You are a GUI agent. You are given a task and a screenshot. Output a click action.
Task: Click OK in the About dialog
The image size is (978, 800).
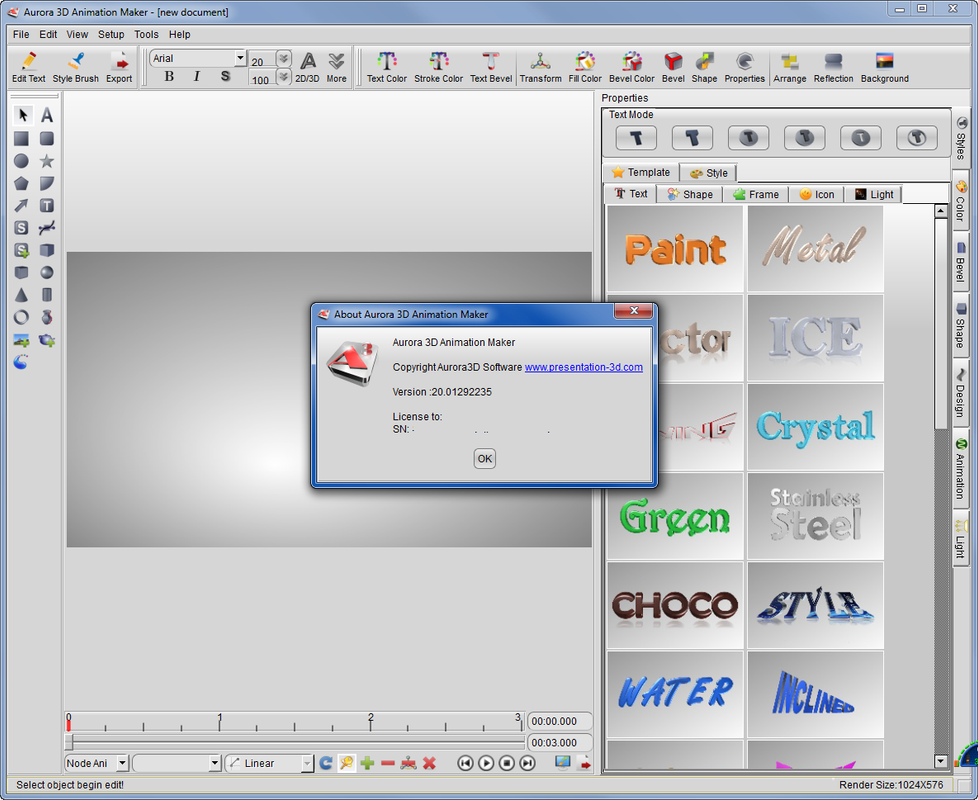click(485, 458)
